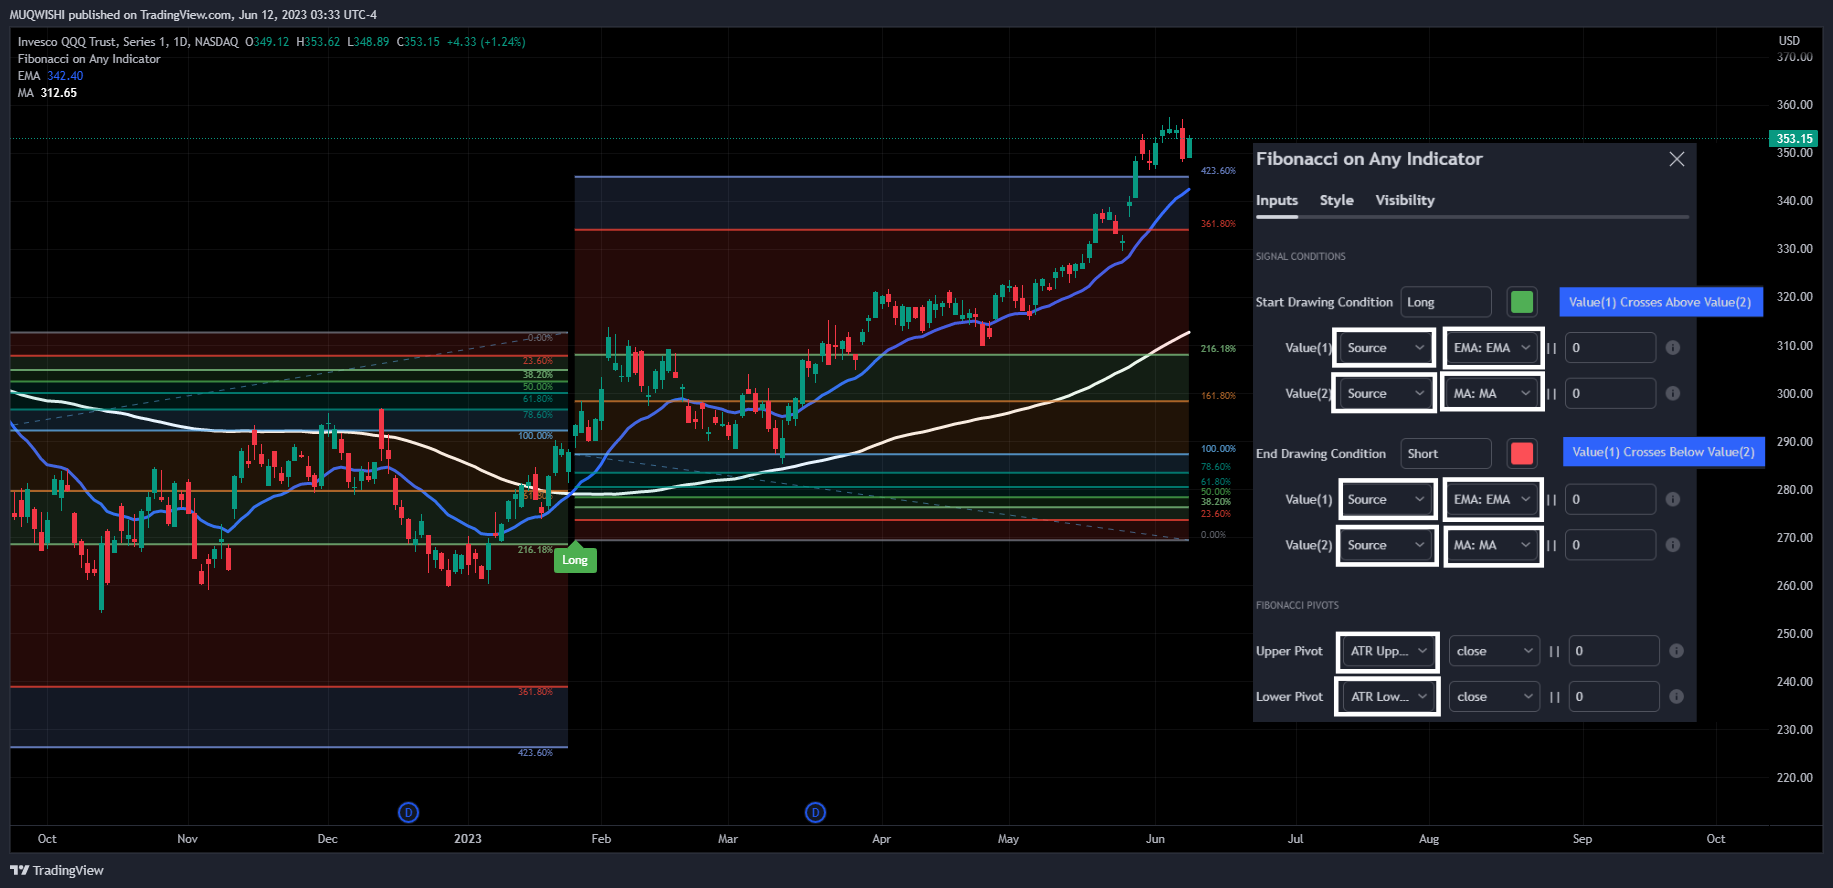The width and height of the screenshot is (1833, 888).
Task: Click the MA 312.65 legend entry
Action: 47,93
